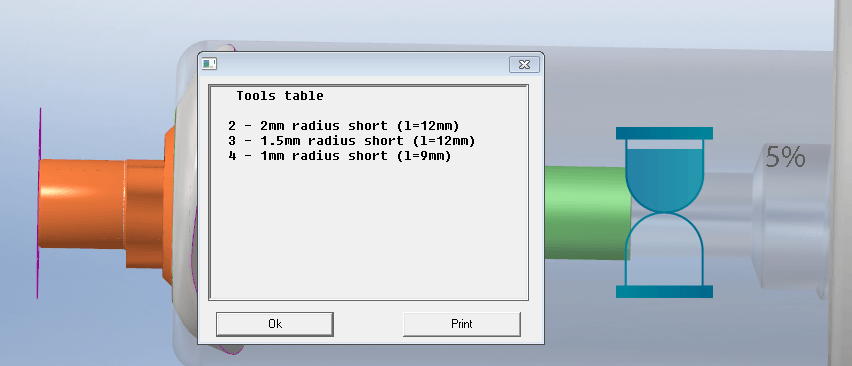The height and width of the screenshot is (366, 852).
Task: Close the Tools table dialog with X
Action: 524,65
